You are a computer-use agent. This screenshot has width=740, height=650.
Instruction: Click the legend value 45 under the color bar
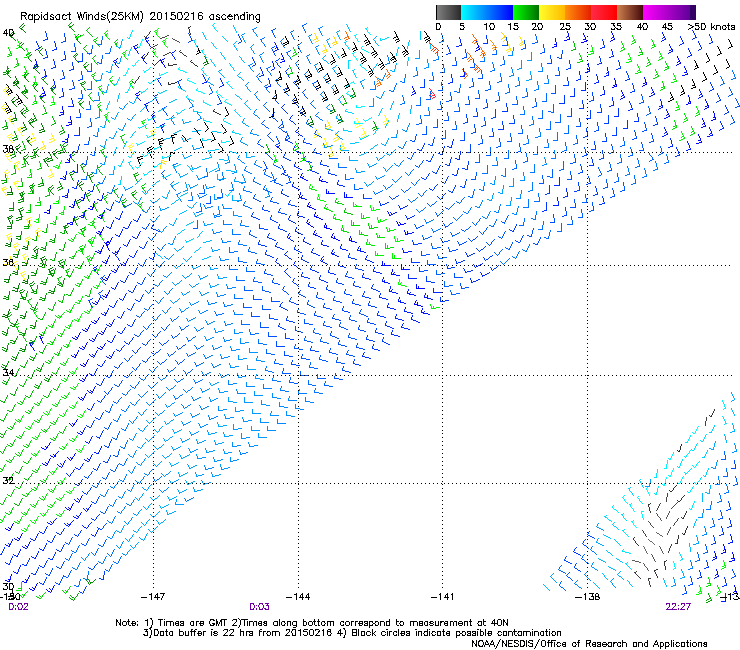(667, 27)
